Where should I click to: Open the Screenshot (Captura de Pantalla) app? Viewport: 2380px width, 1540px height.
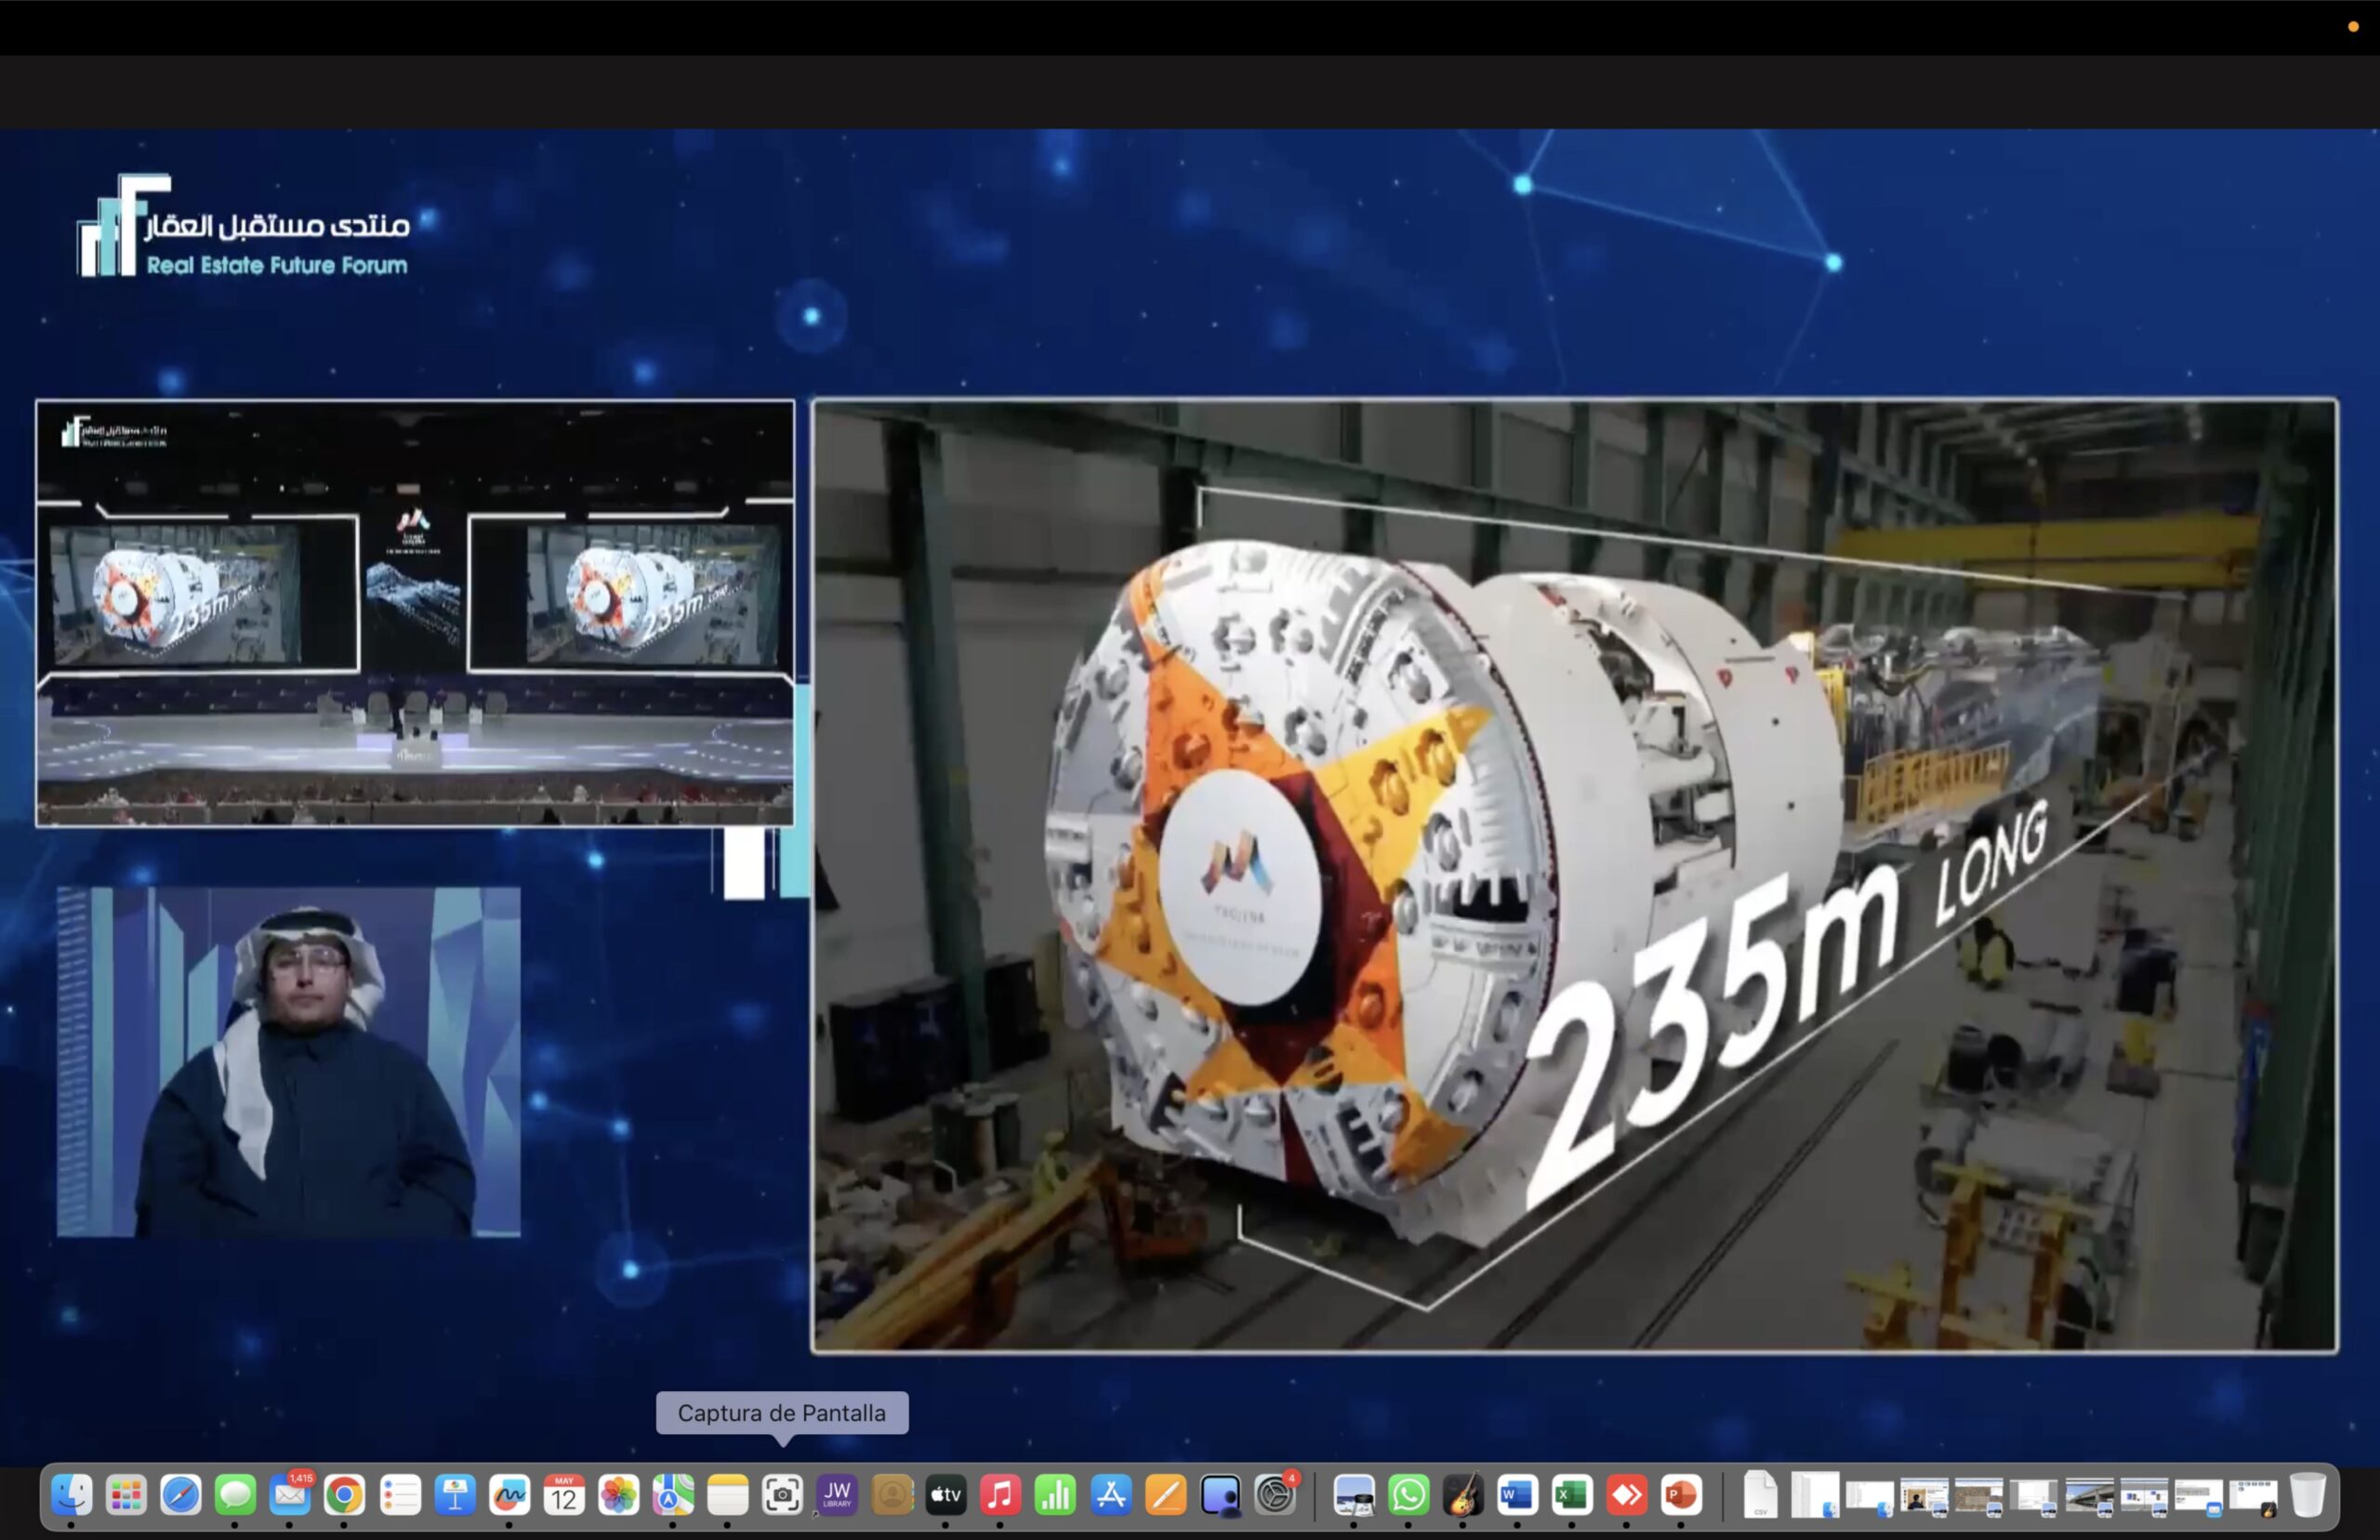782,1495
